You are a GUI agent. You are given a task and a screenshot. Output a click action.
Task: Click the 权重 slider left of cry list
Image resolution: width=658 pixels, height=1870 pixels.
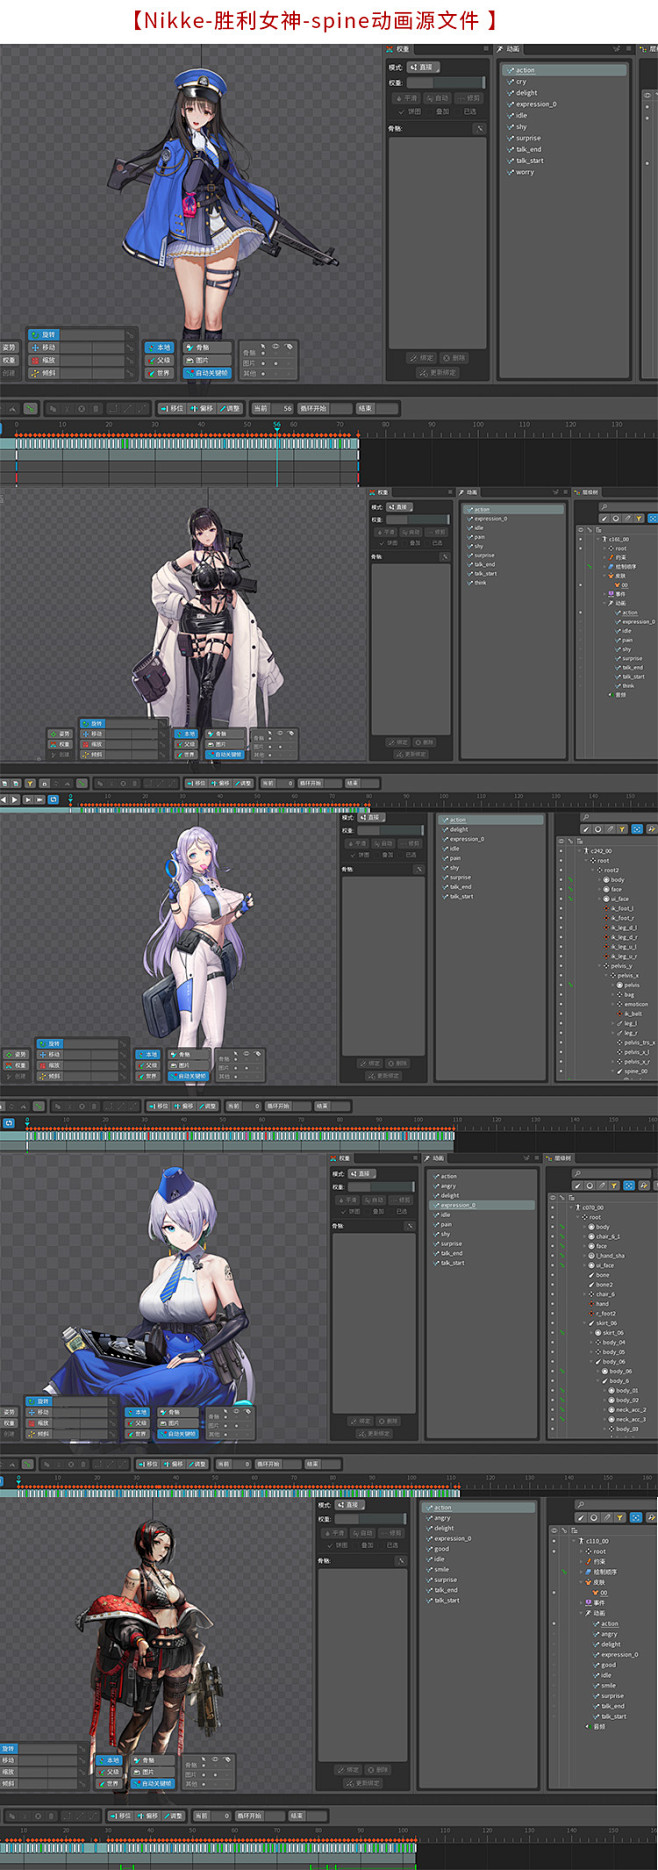pos(445,83)
